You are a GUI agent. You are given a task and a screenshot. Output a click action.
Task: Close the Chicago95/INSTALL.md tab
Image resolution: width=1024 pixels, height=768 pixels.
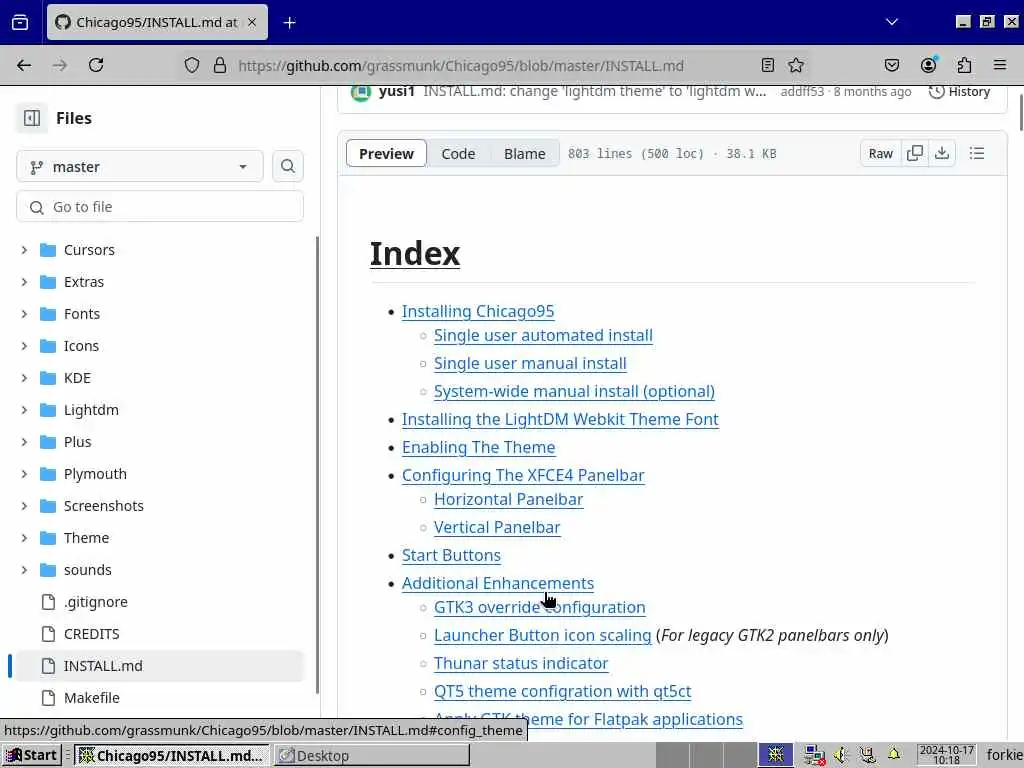(252, 22)
